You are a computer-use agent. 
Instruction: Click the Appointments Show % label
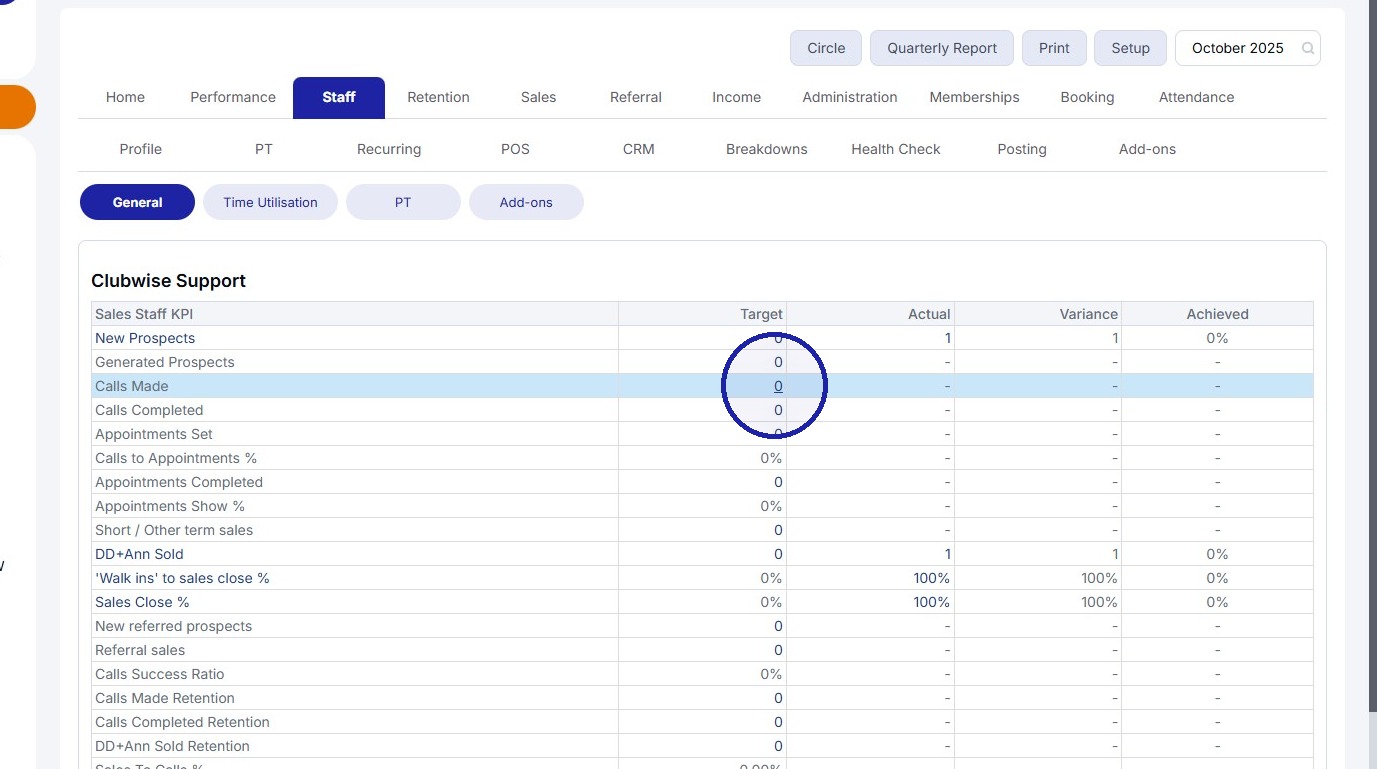170,506
